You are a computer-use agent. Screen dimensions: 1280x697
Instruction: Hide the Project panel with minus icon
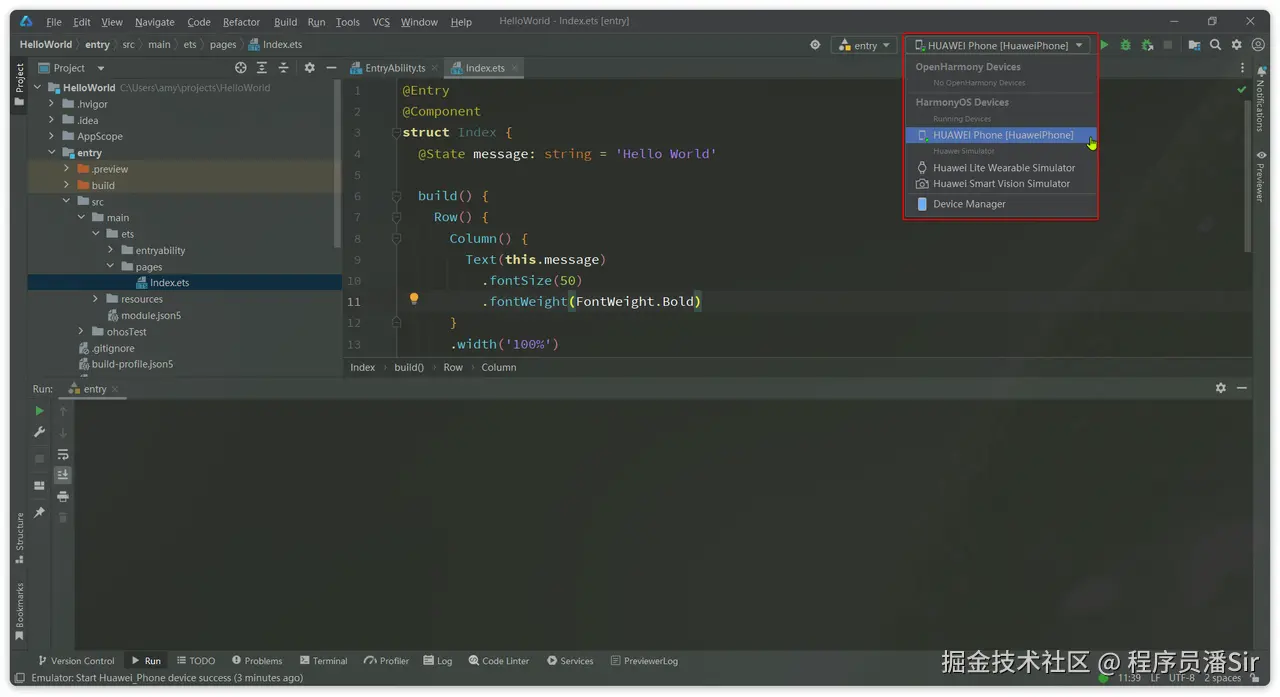pos(331,68)
